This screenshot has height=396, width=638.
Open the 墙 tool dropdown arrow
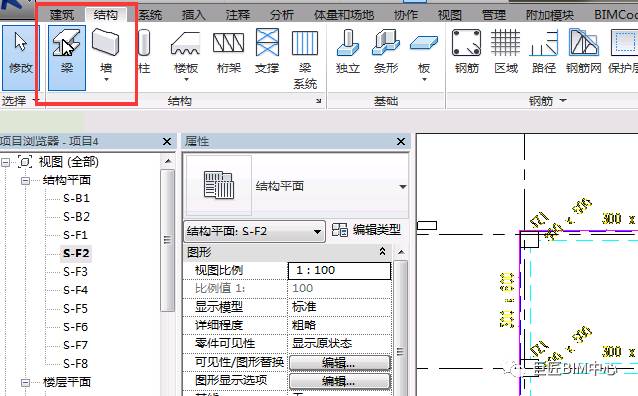pyautogui.click(x=106, y=80)
